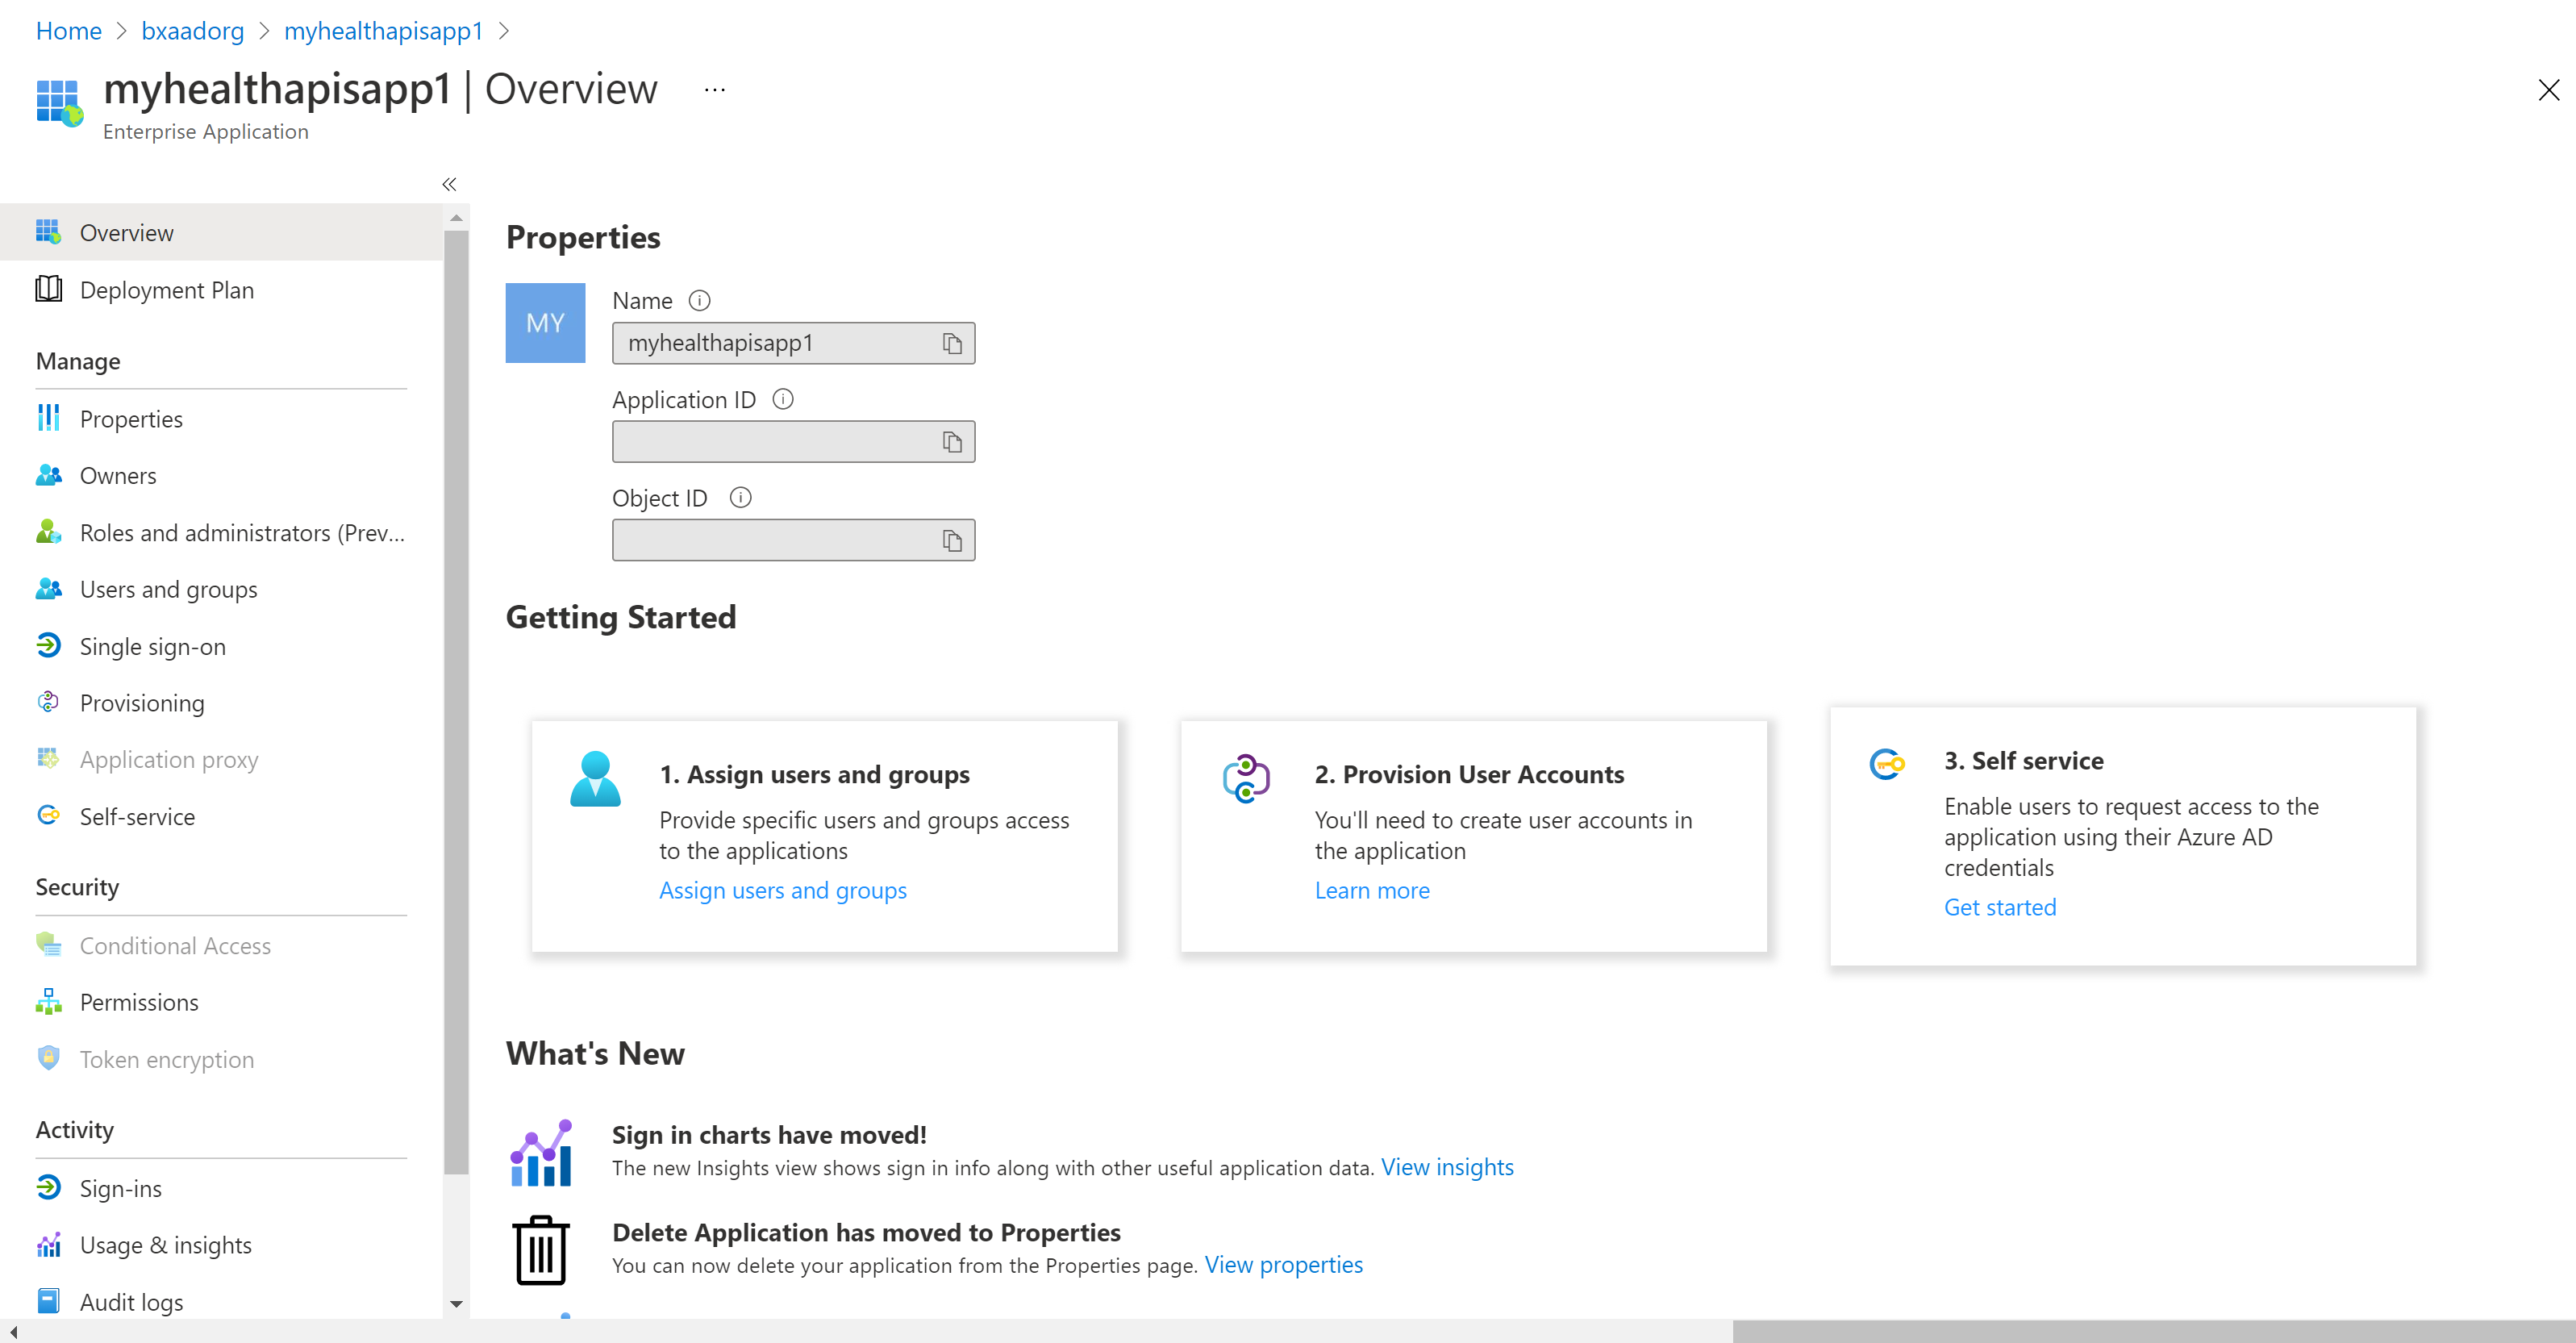Screen dimensions: 2576x1343
Task: Open Token encryption under Security
Action: pos(221,1059)
